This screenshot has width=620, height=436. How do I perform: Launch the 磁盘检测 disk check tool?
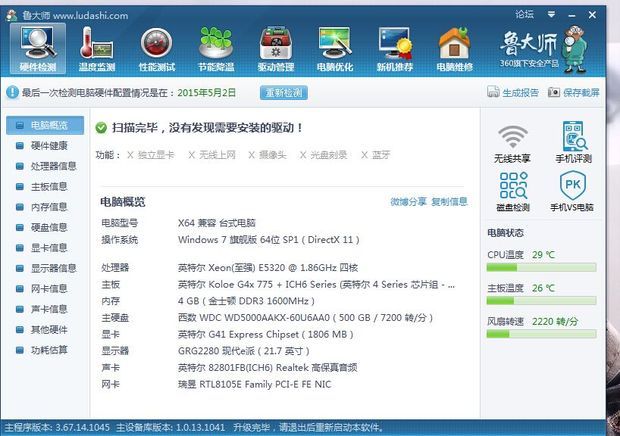[513, 191]
